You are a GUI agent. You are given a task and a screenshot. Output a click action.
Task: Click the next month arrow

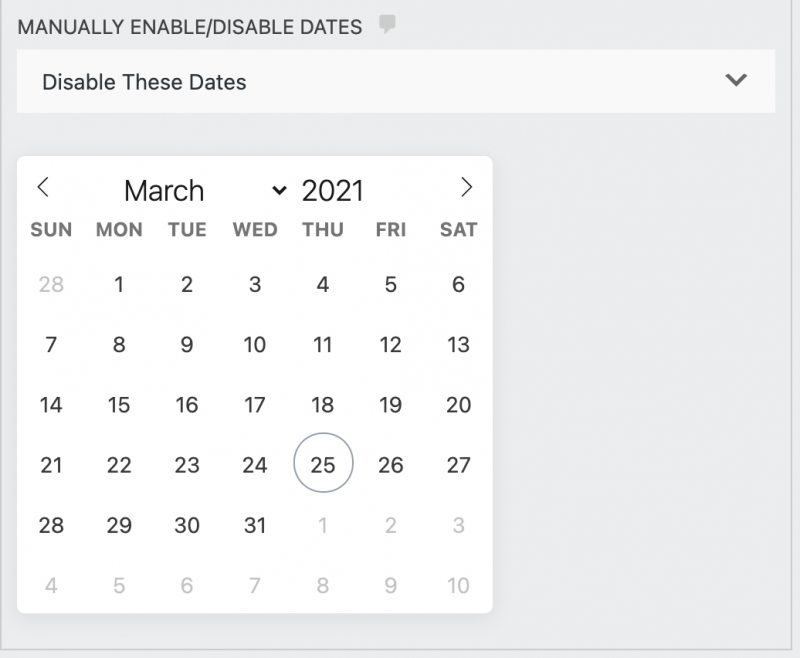click(466, 188)
